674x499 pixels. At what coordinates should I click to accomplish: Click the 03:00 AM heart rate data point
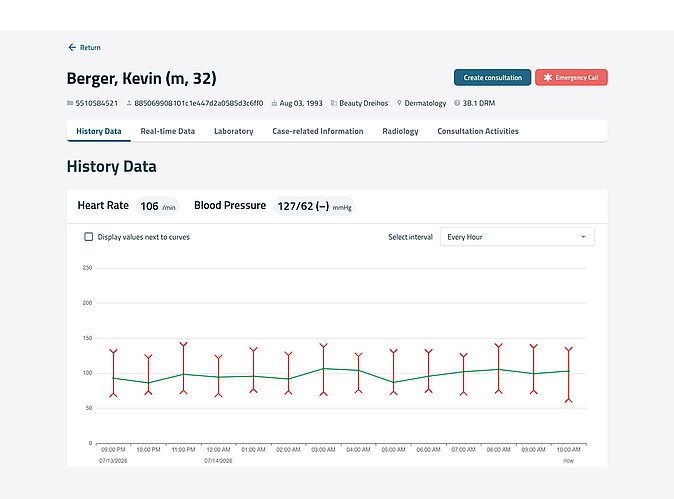(x=324, y=368)
